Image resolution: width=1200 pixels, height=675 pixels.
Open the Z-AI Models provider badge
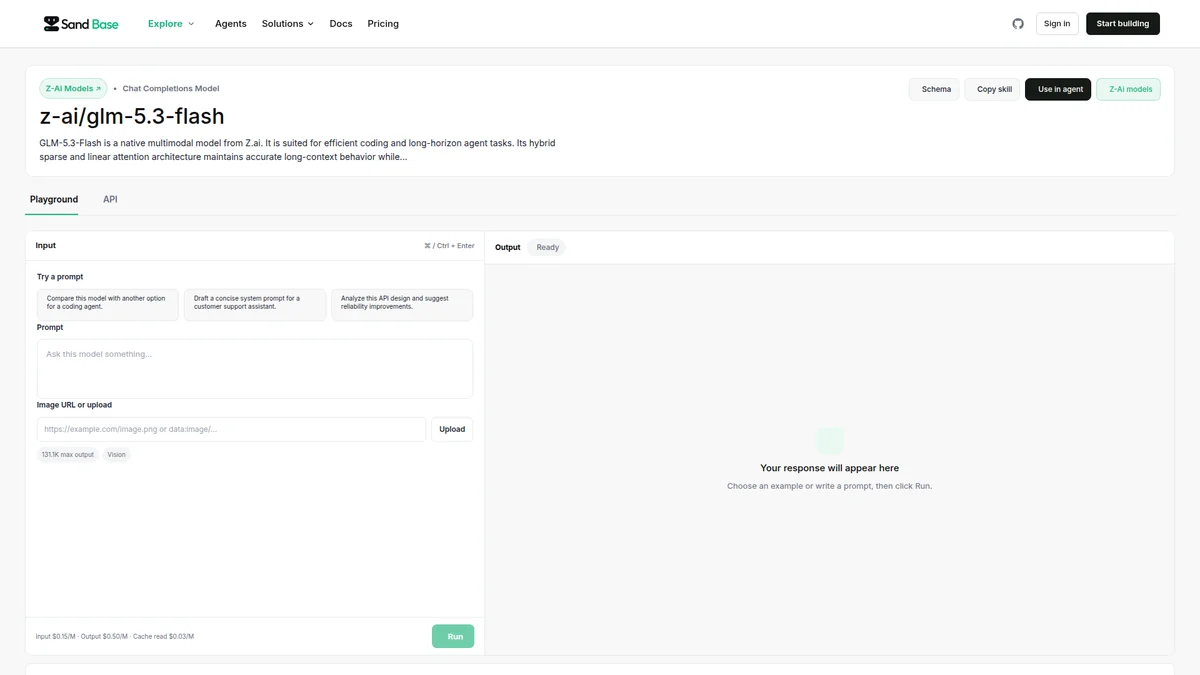click(73, 88)
